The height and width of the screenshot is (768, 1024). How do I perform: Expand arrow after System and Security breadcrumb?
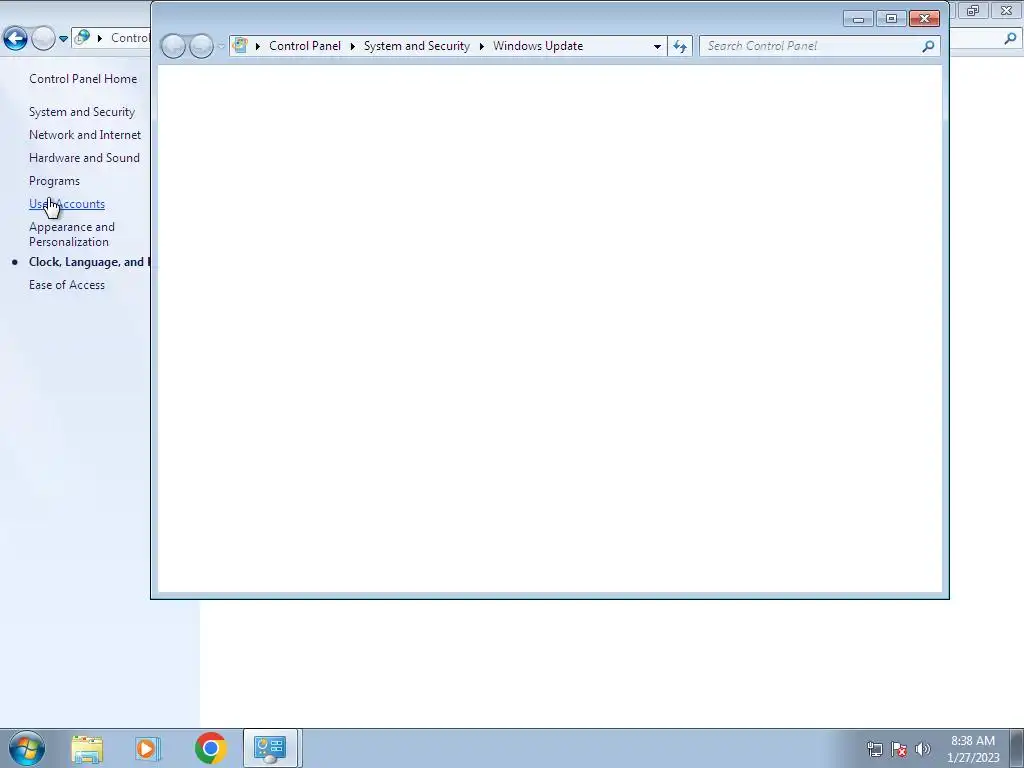(x=482, y=46)
